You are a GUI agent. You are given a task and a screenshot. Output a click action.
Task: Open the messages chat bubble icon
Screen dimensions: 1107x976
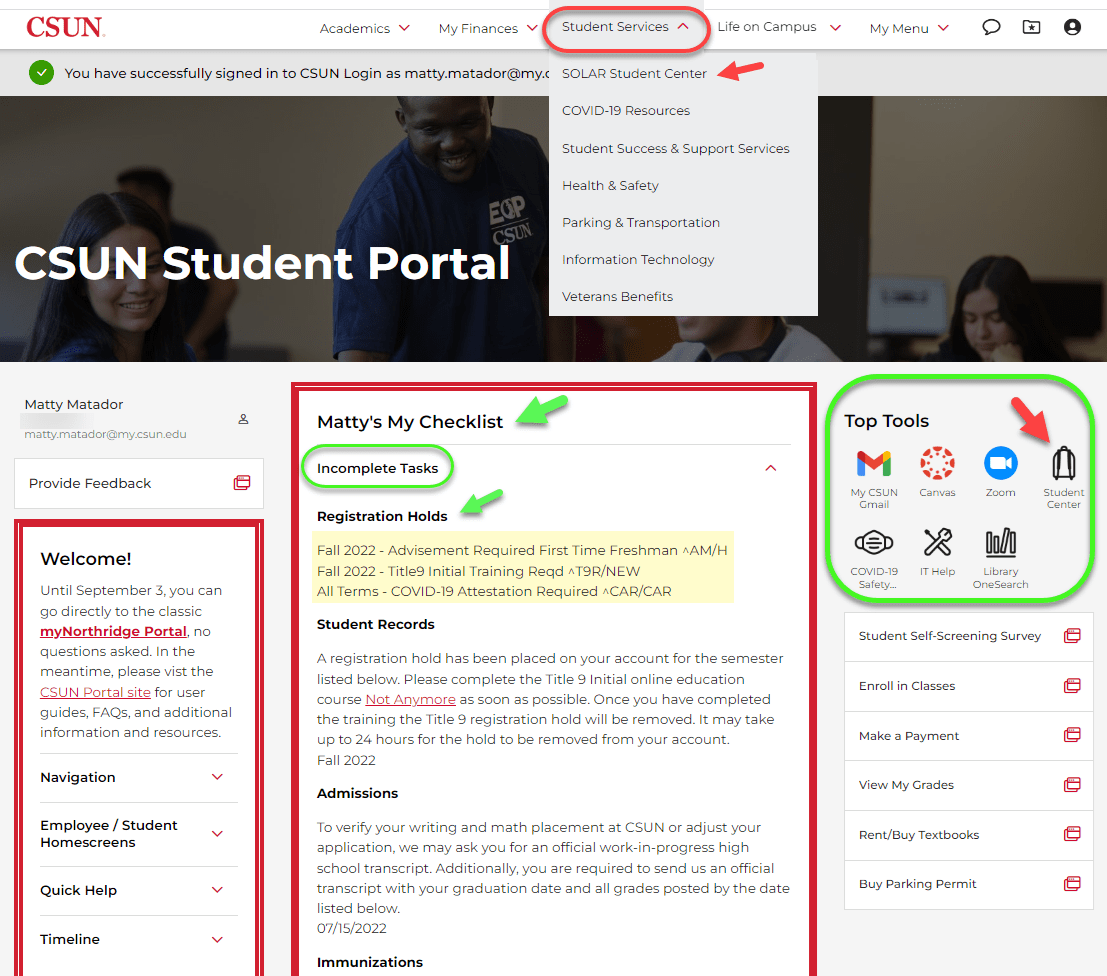[991, 28]
